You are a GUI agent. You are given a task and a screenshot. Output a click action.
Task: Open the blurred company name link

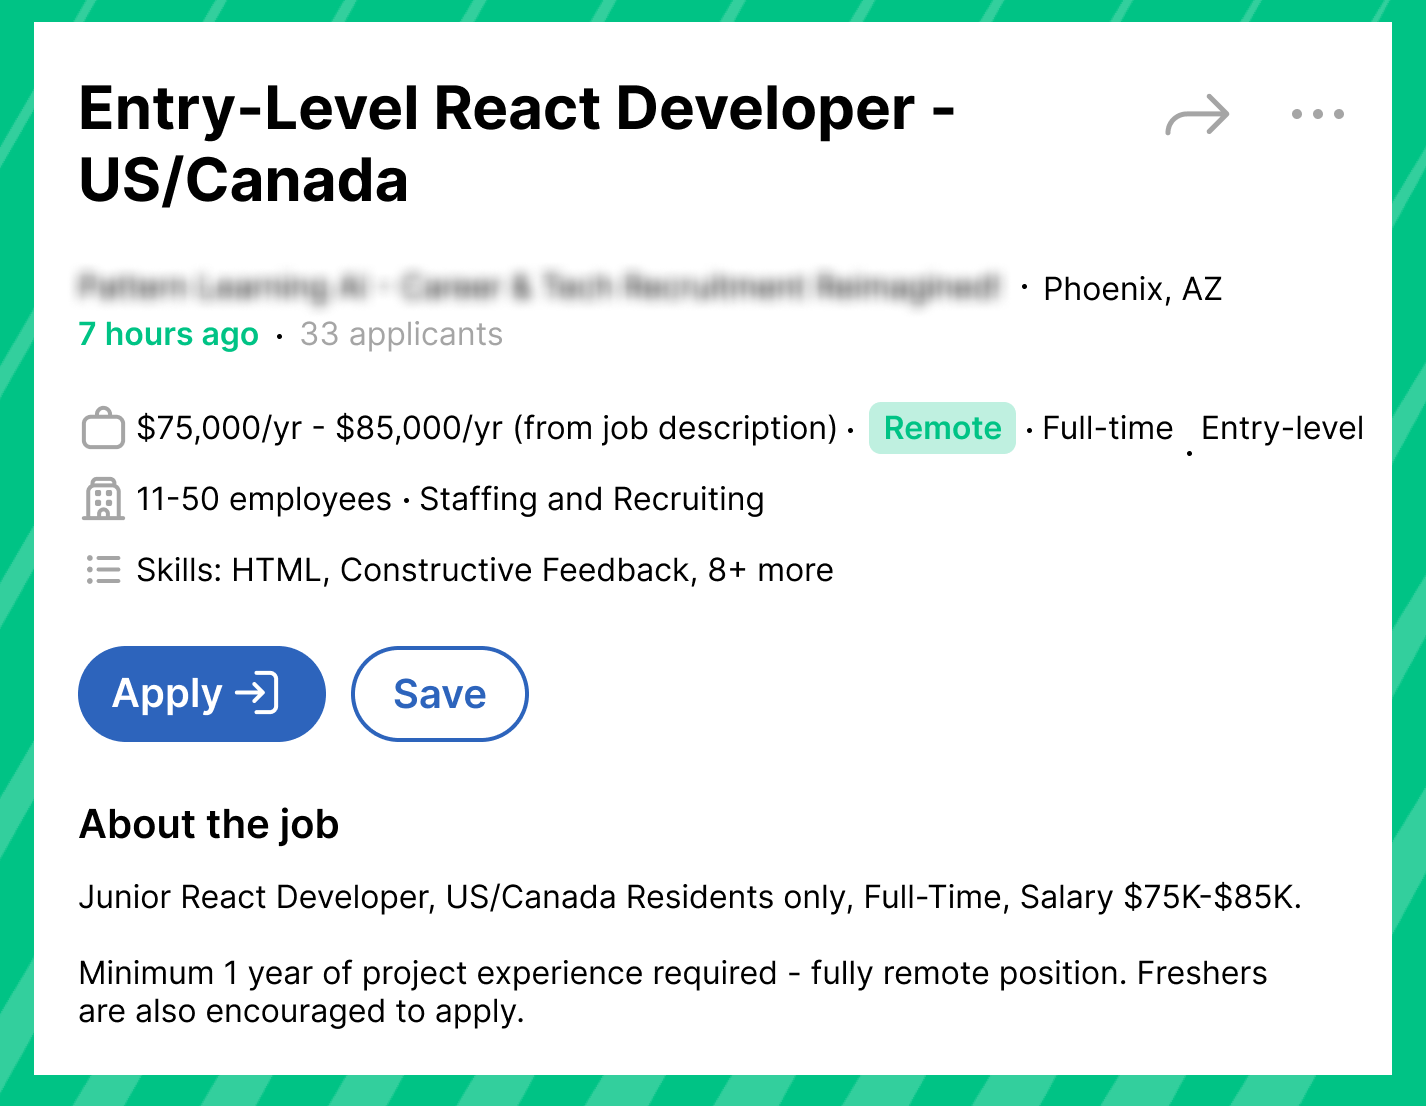coord(539,288)
